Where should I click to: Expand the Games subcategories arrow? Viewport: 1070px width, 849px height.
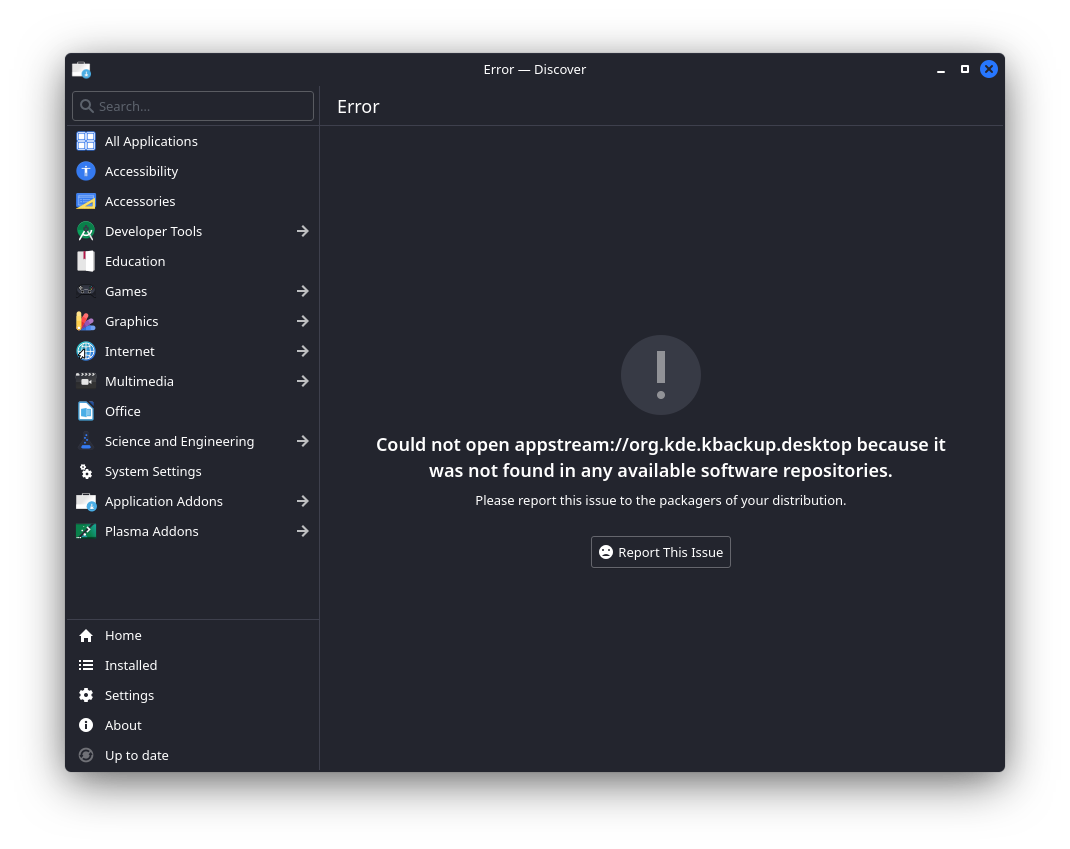(x=302, y=291)
